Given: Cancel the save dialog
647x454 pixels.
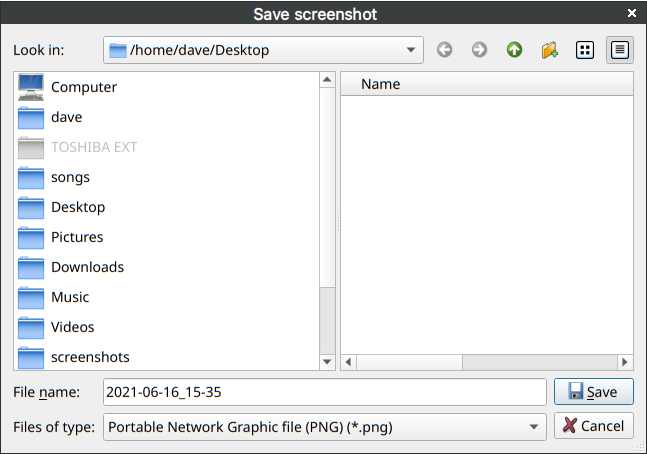Looking at the screenshot, I should coord(593,426).
